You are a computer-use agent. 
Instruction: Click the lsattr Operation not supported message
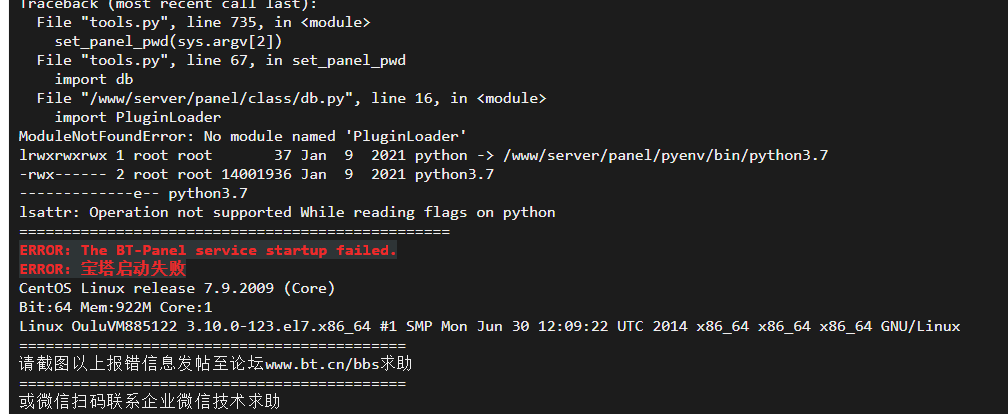pyautogui.click(x=287, y=212)
